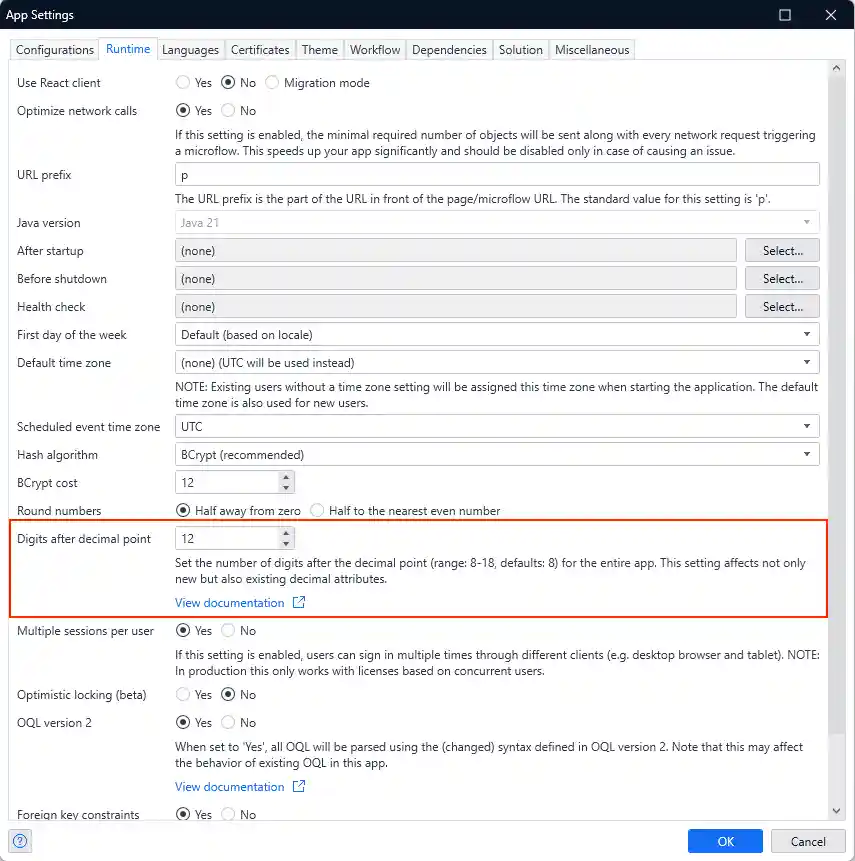Click external link icon under OQL version 2

coord(298,787)
